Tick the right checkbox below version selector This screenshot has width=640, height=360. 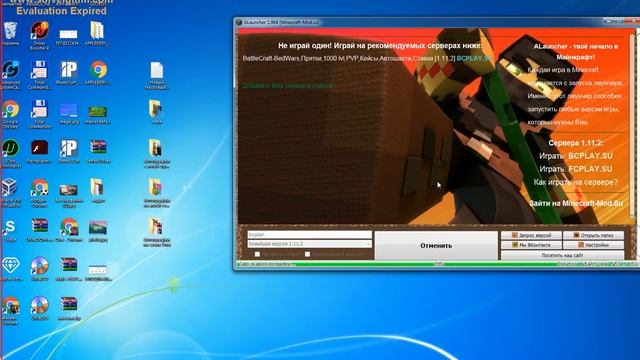(x=307, y=254)
